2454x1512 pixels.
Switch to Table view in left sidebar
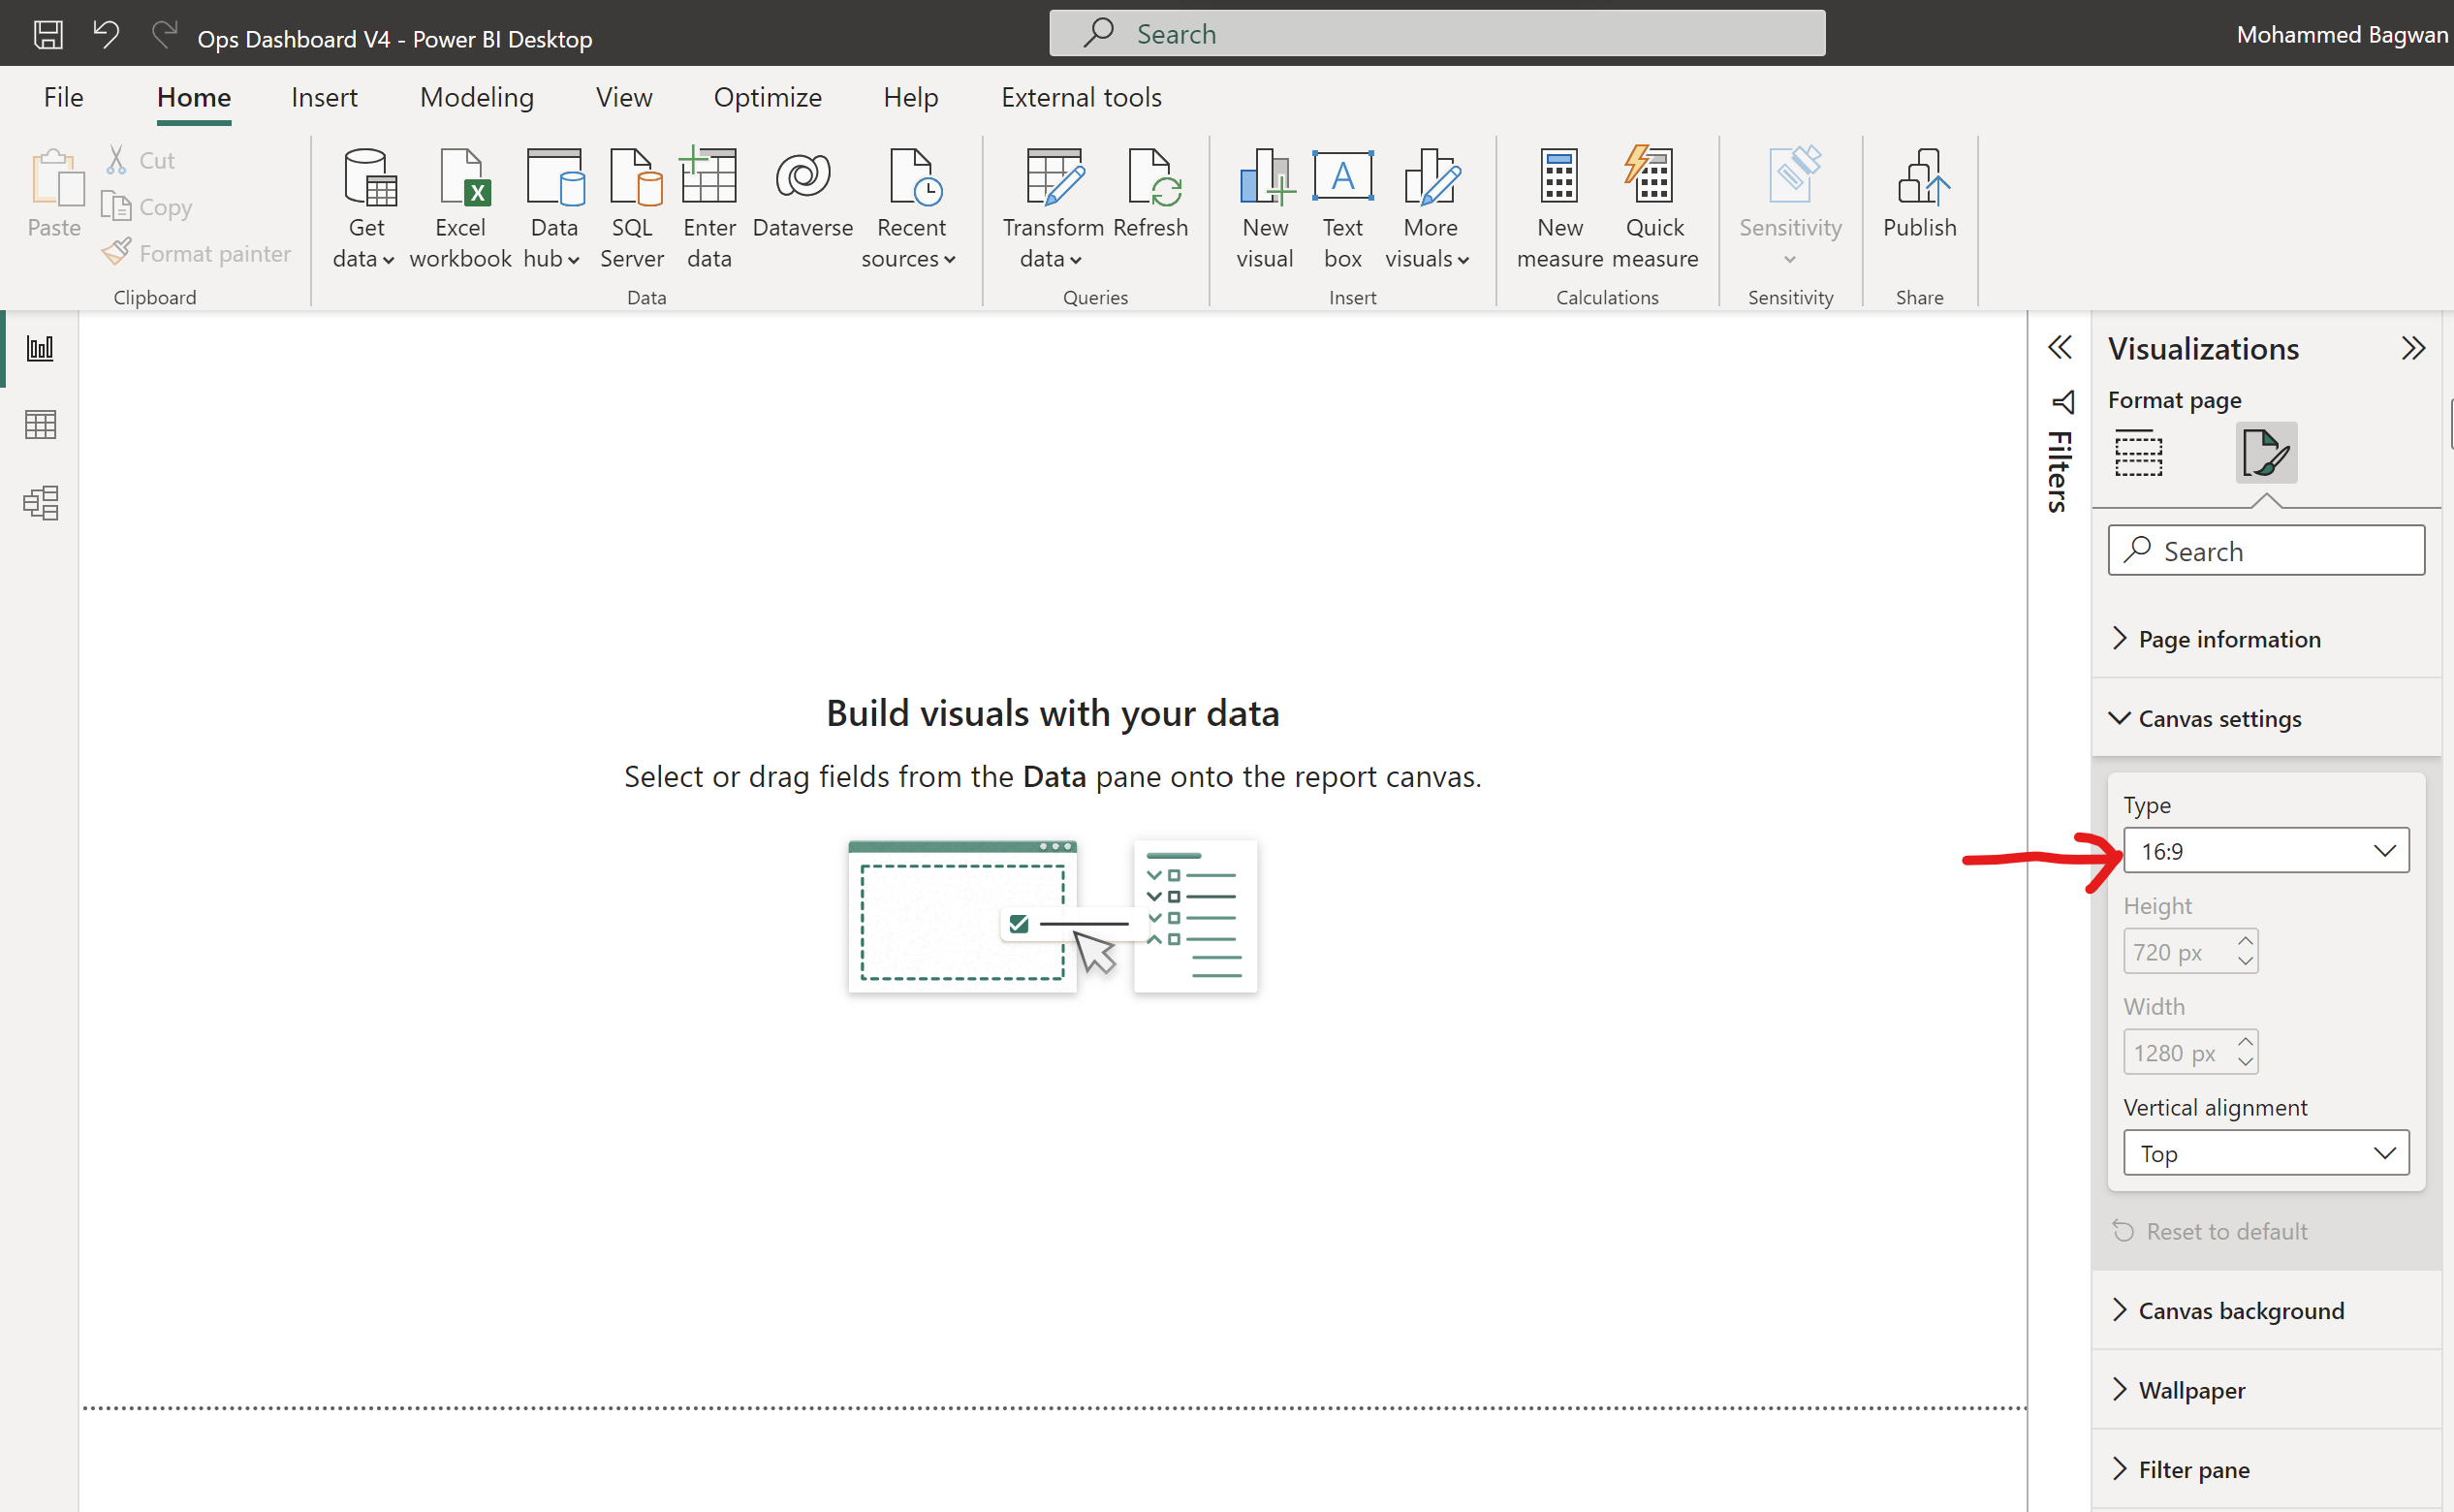click(x=40, y=425)
